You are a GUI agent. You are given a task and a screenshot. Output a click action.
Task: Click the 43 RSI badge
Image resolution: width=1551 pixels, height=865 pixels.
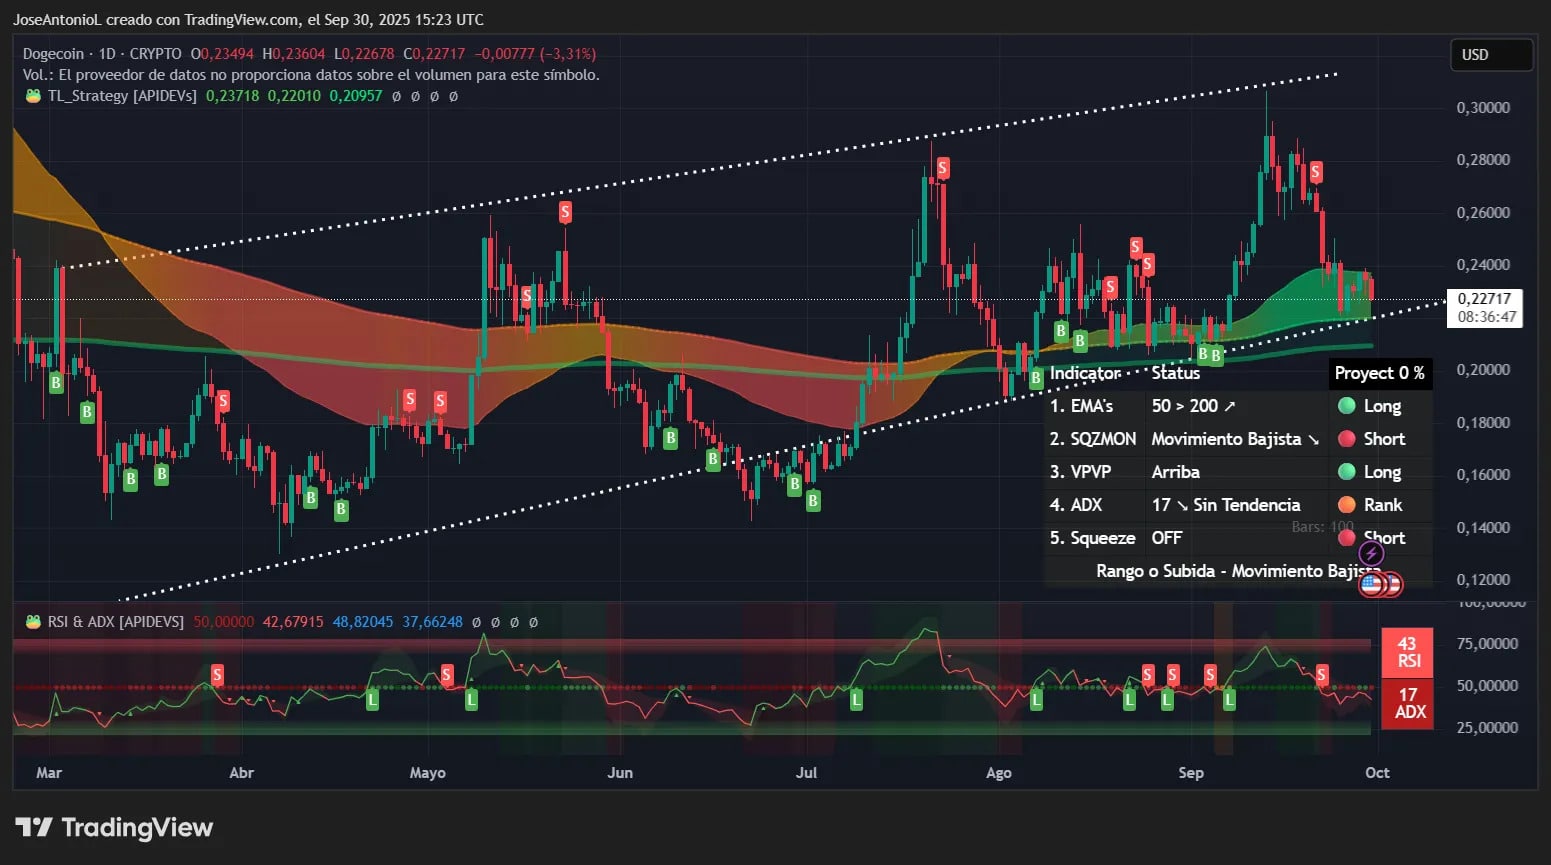(1407, 652)
